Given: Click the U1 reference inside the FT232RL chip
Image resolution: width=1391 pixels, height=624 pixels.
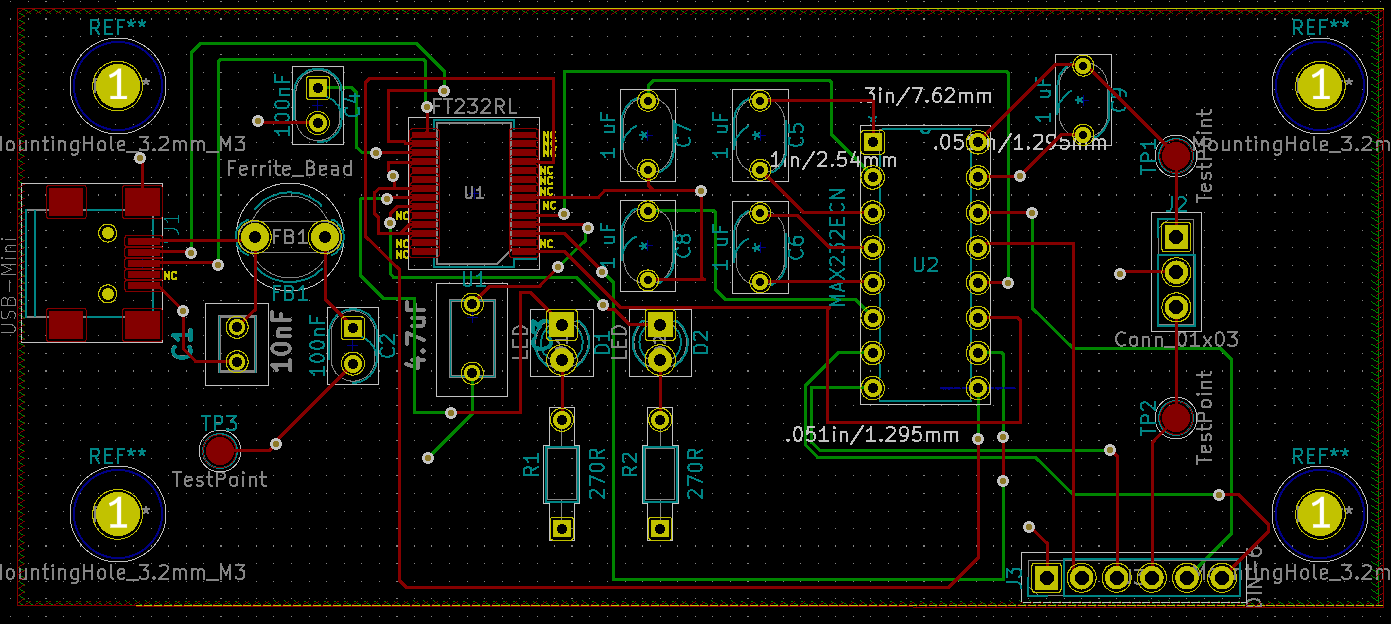Looking at the screenshot, I should click(x=473, y=192).
